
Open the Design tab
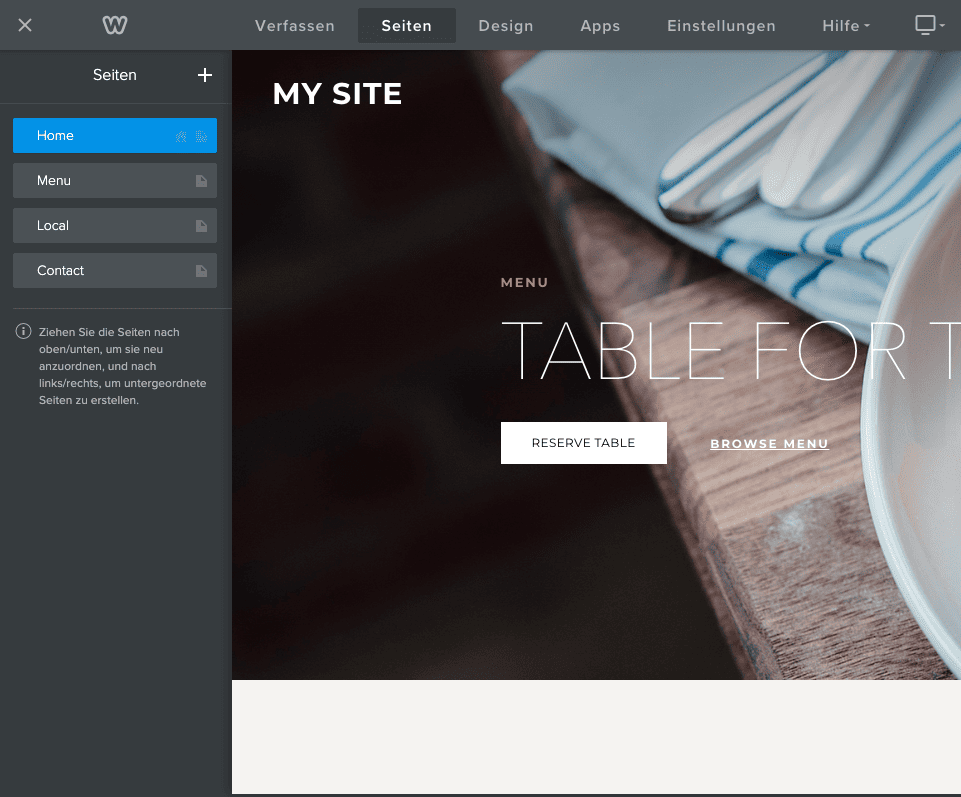[506, 26]
